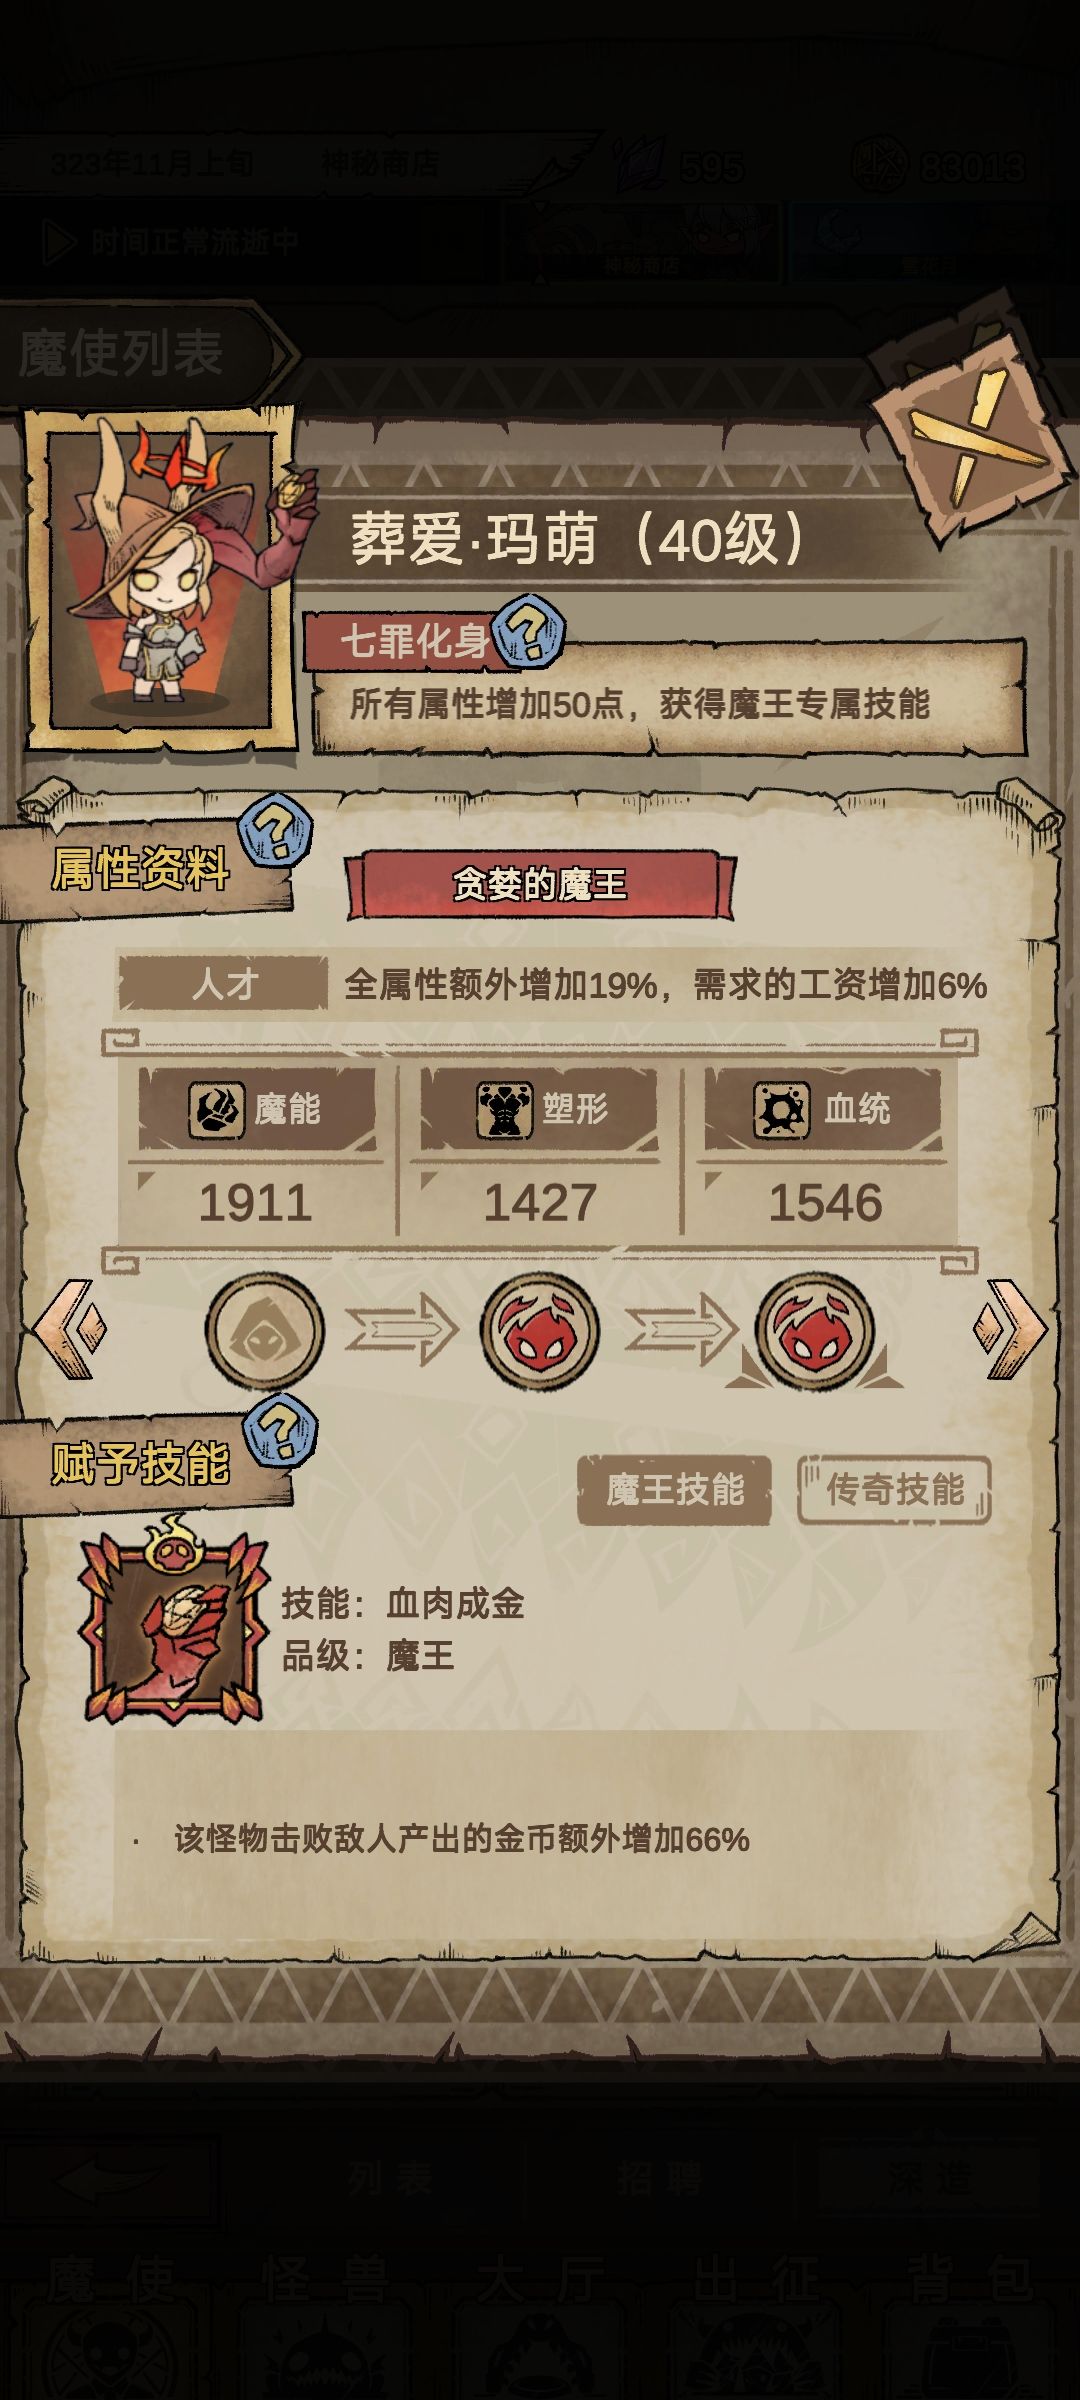The image size is (1080, 2400).
Task: Go to previous envoy with left arrow
Action: (x=68, y=1329)
